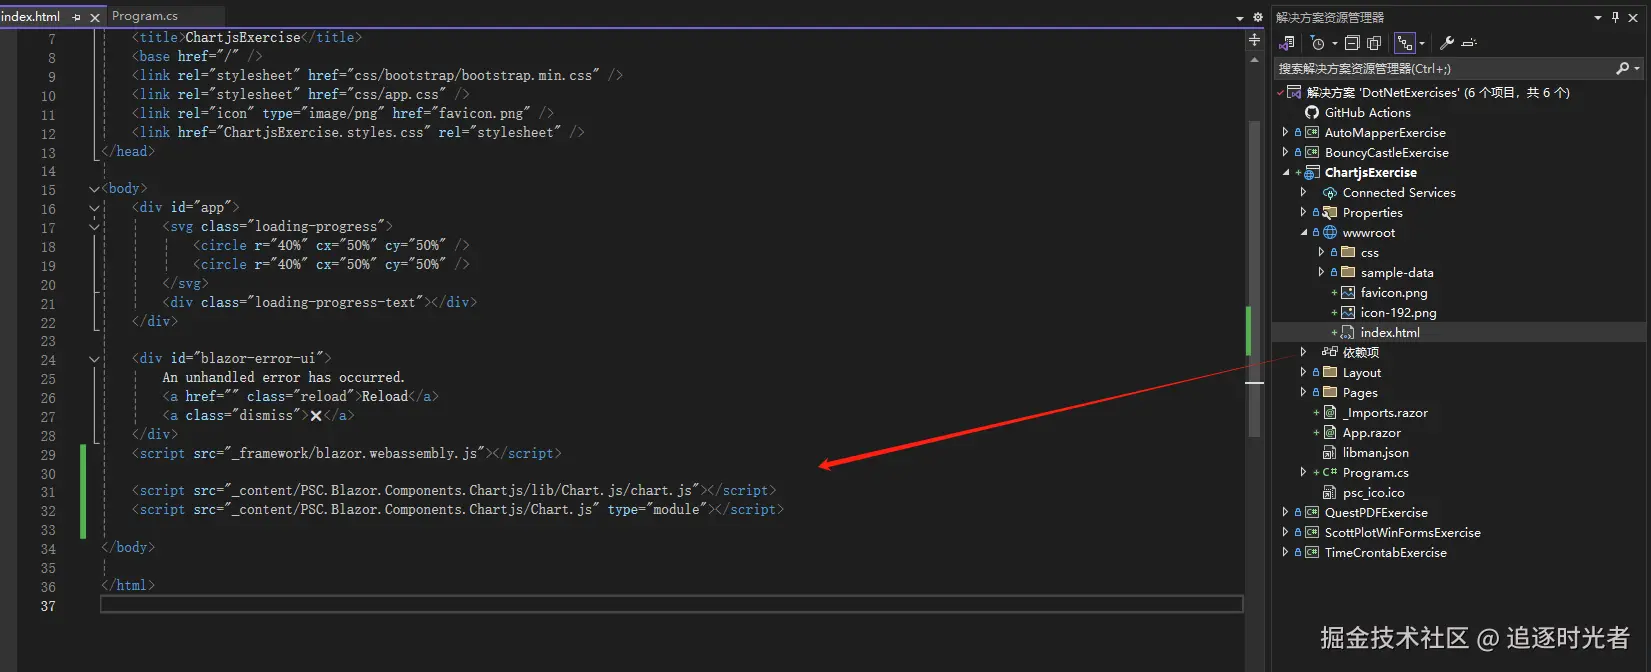Select GitHub Actions in the solution tree
The width and height of the screenshot is (1651, 672).
[x=1367, y=112]
